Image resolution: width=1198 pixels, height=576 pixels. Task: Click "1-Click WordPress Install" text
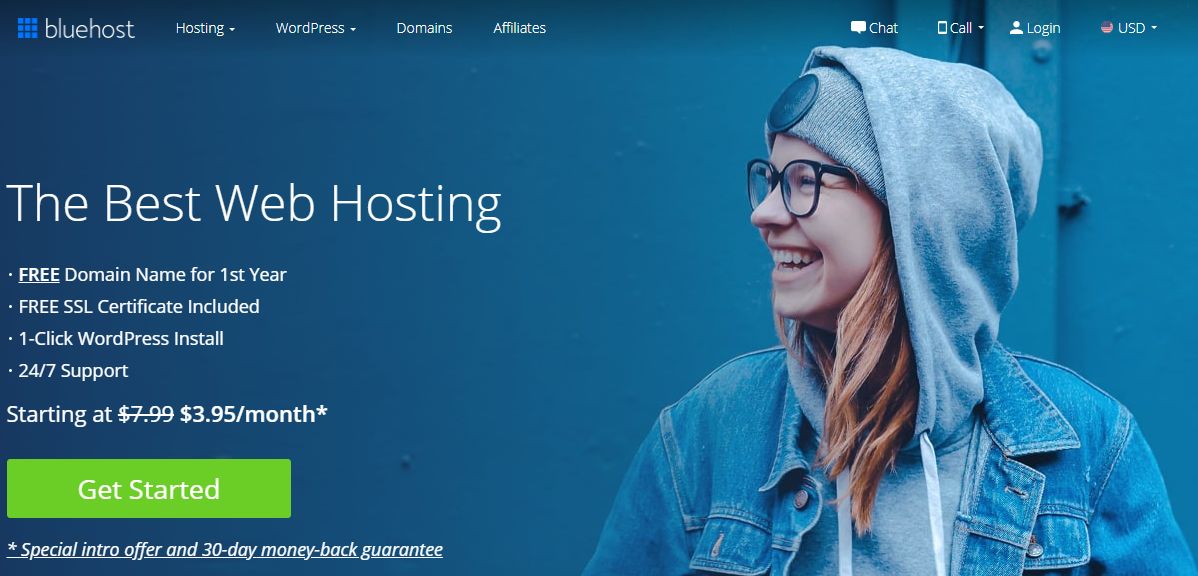click(121, 338)
